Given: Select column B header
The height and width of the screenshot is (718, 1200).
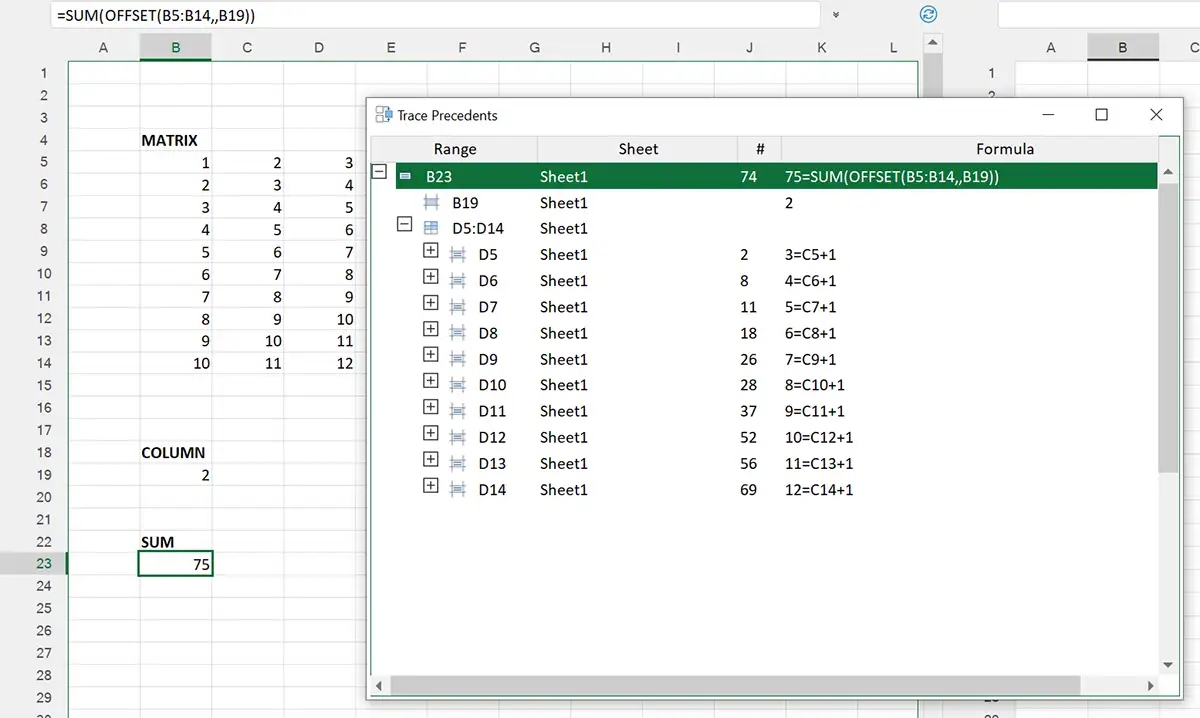Looking at the screenshot, I should click(175, 47).
